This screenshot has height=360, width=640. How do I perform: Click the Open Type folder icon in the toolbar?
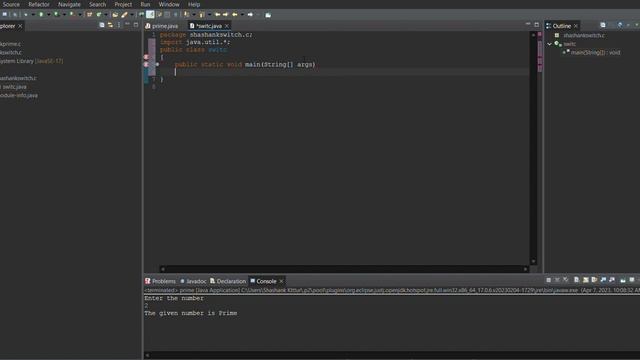[x=115, y=14]
